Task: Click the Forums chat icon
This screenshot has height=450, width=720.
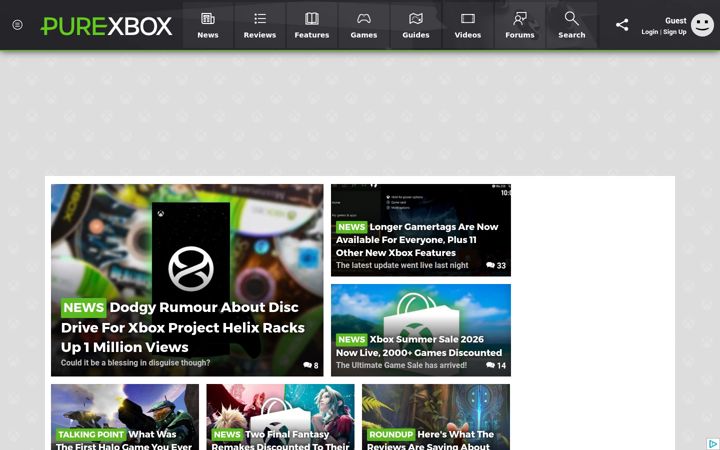Action: click(520, 18)
